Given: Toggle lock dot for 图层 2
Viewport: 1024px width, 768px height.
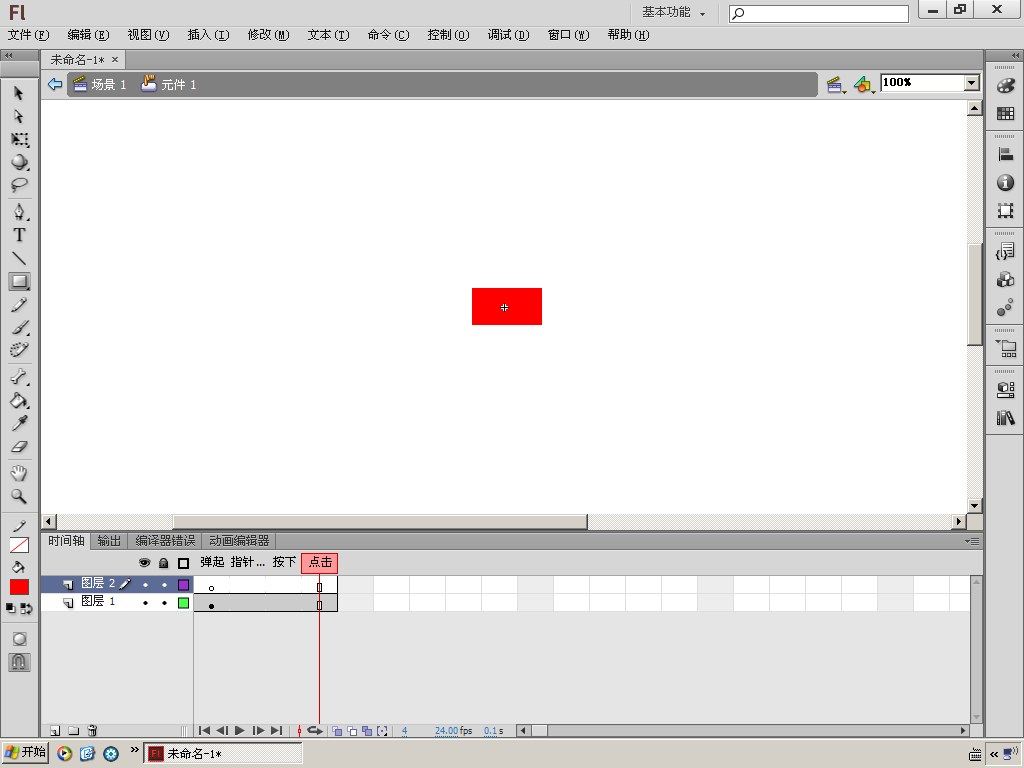Looking at the screenshot, I should click(x=164, y=585).
